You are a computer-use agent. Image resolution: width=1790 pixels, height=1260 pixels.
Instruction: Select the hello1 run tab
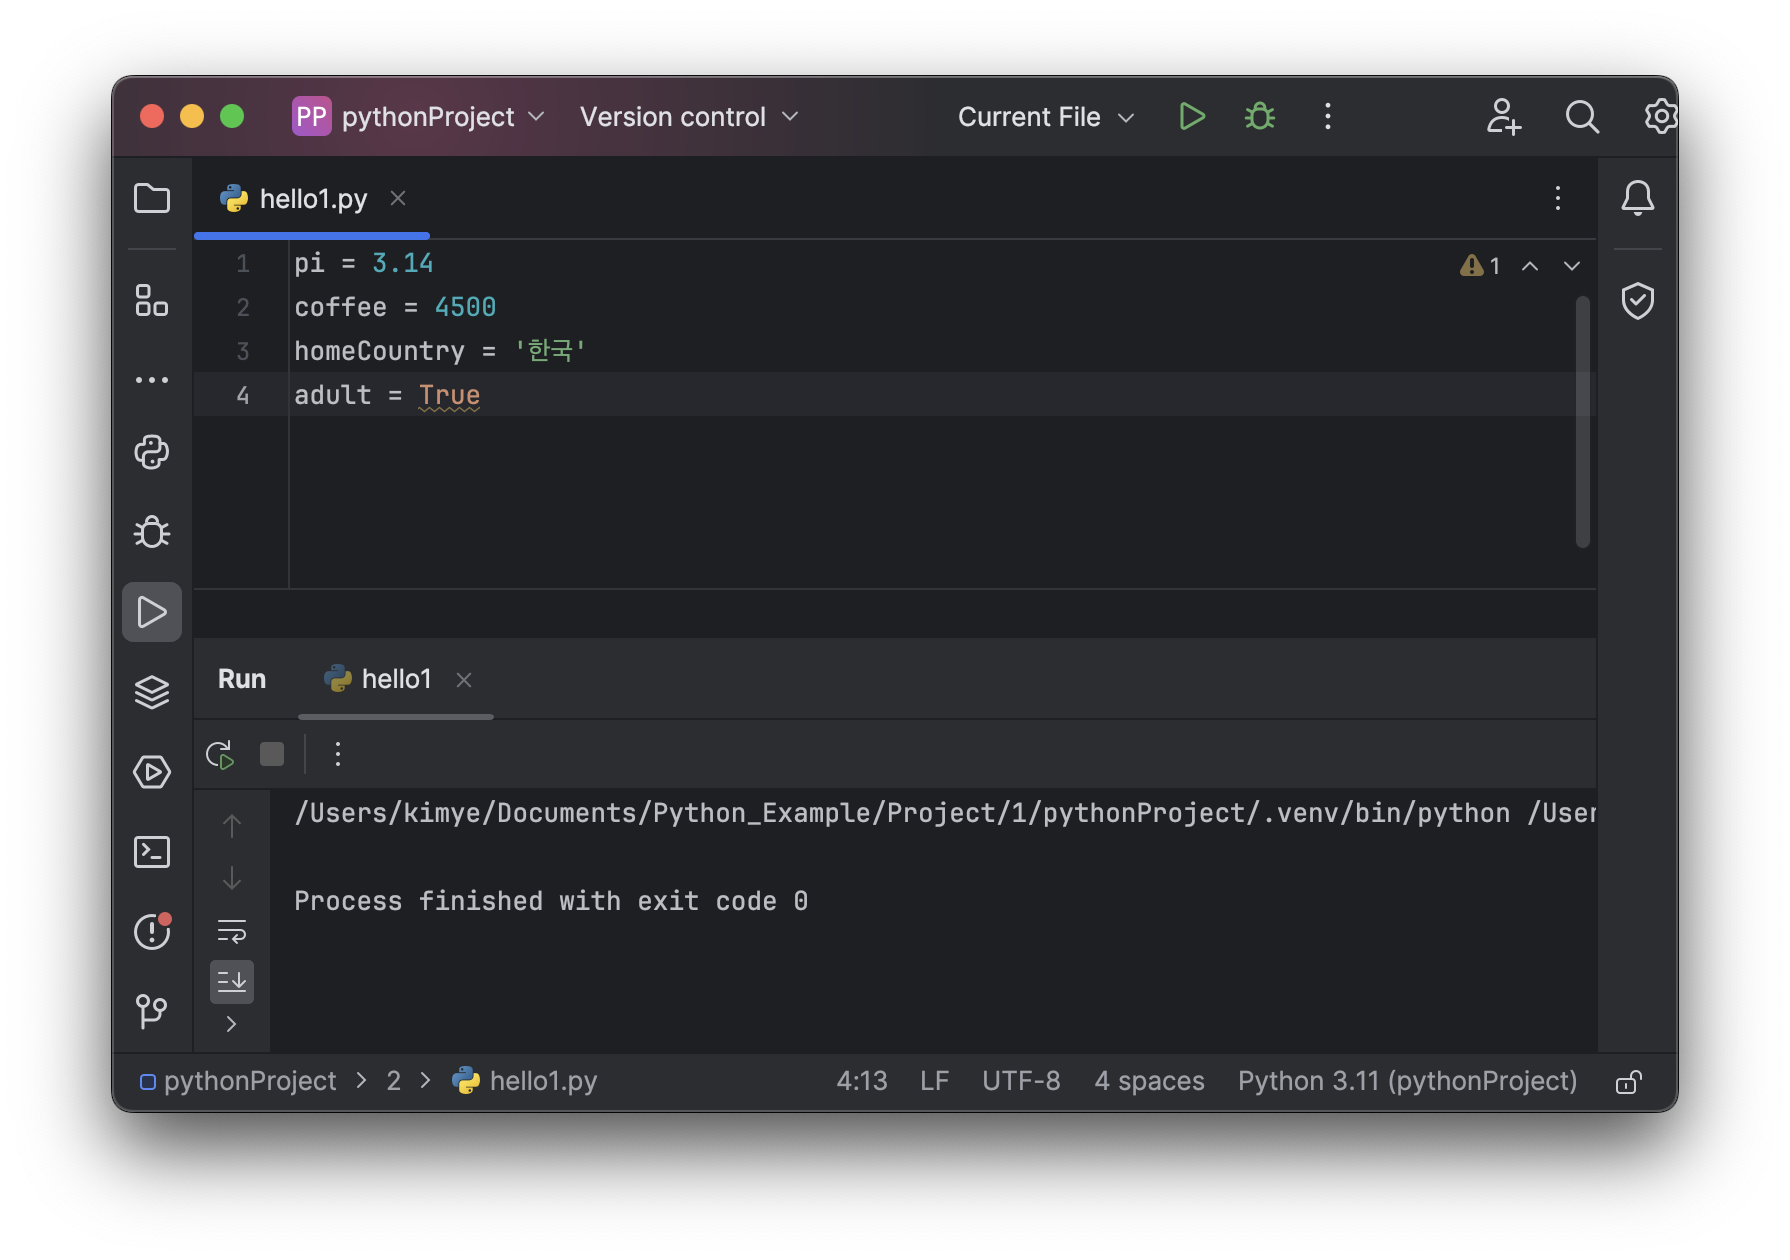pos(395,680)
